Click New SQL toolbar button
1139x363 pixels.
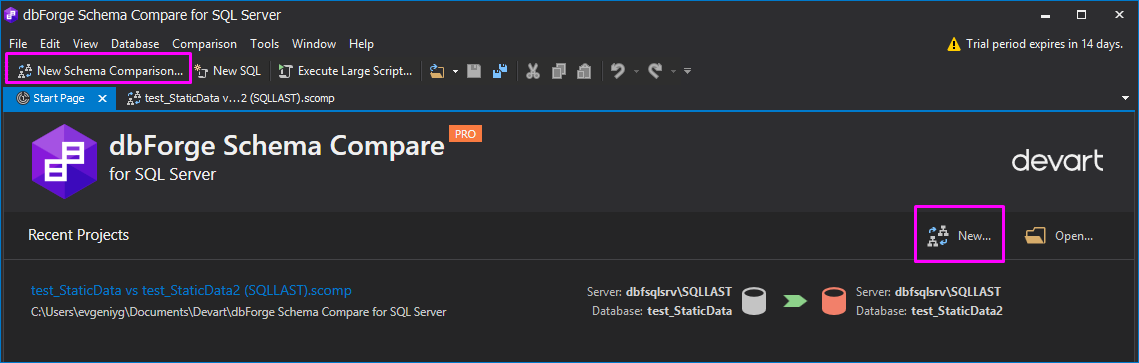(227, 71)
